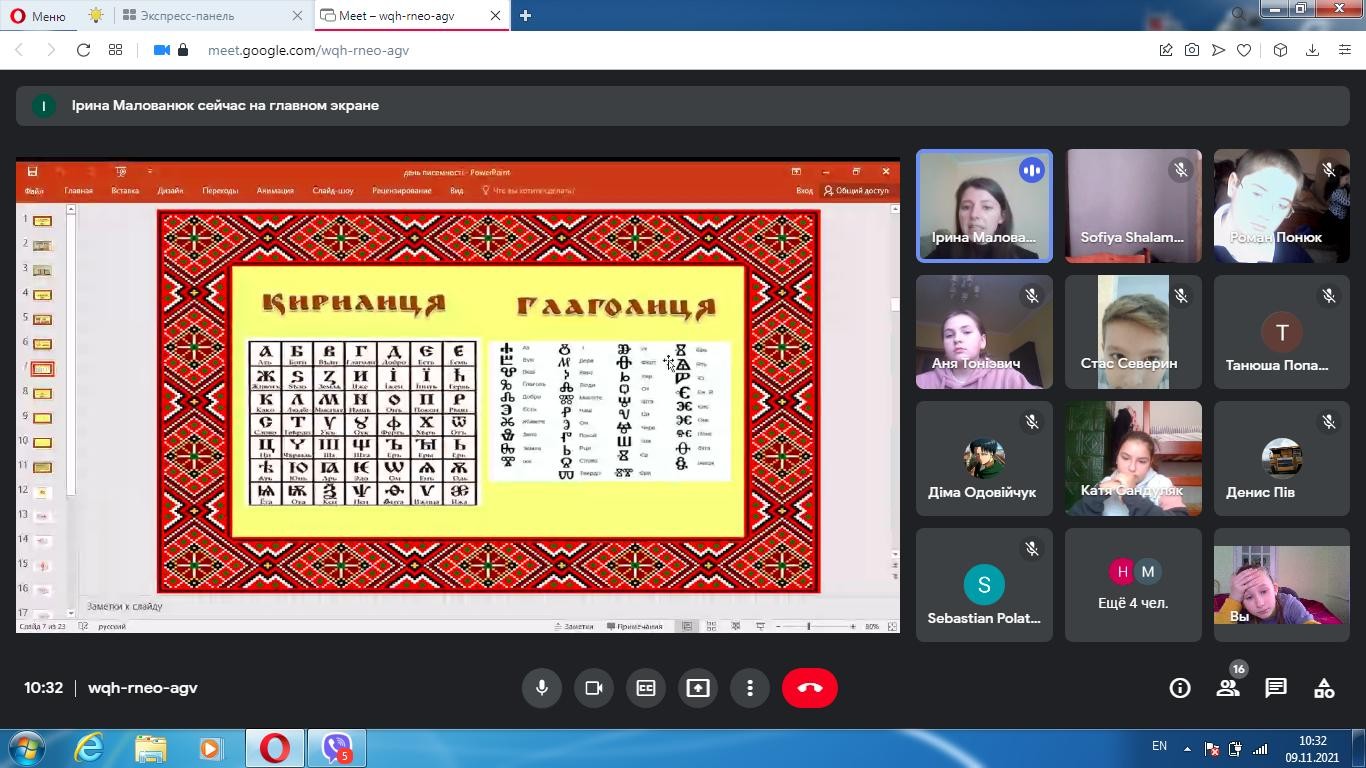Open the Windows Start button

click(x=26, y=748)
